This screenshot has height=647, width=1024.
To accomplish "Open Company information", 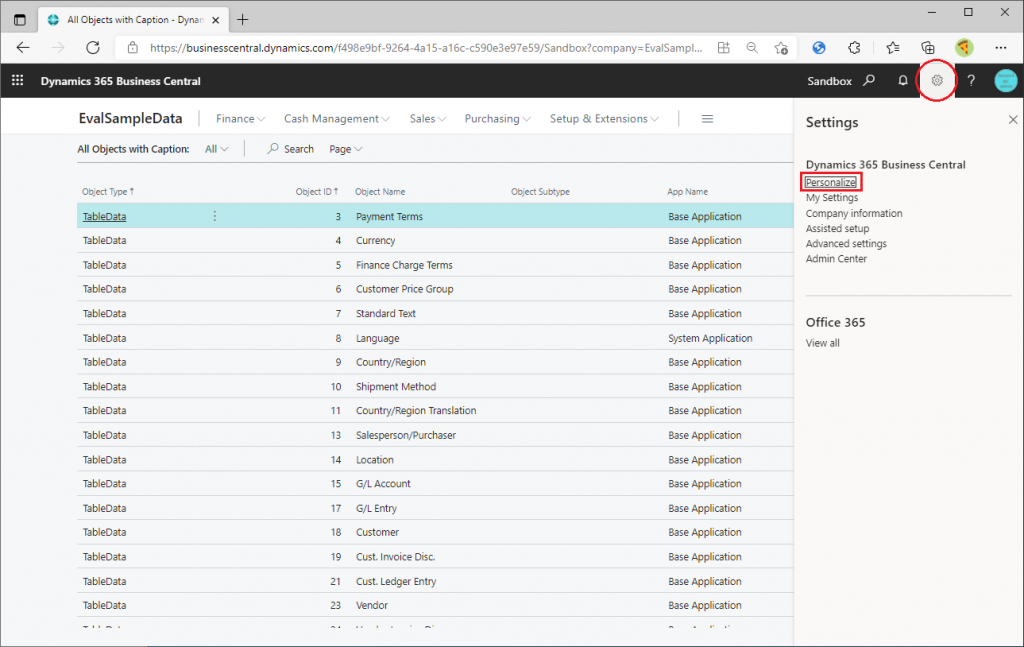I will [854, 213].
